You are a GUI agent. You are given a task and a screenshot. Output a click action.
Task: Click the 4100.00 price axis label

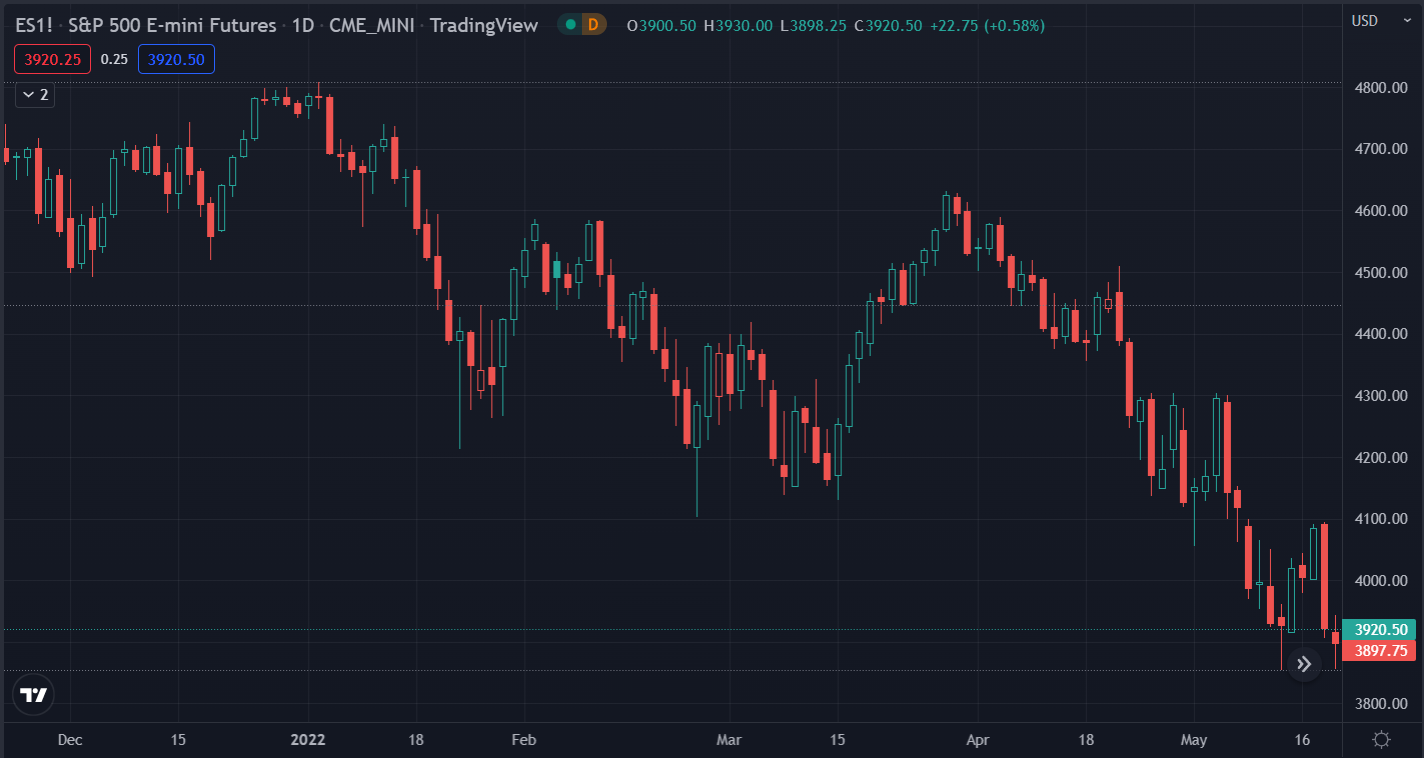[x=1380, y=519]
